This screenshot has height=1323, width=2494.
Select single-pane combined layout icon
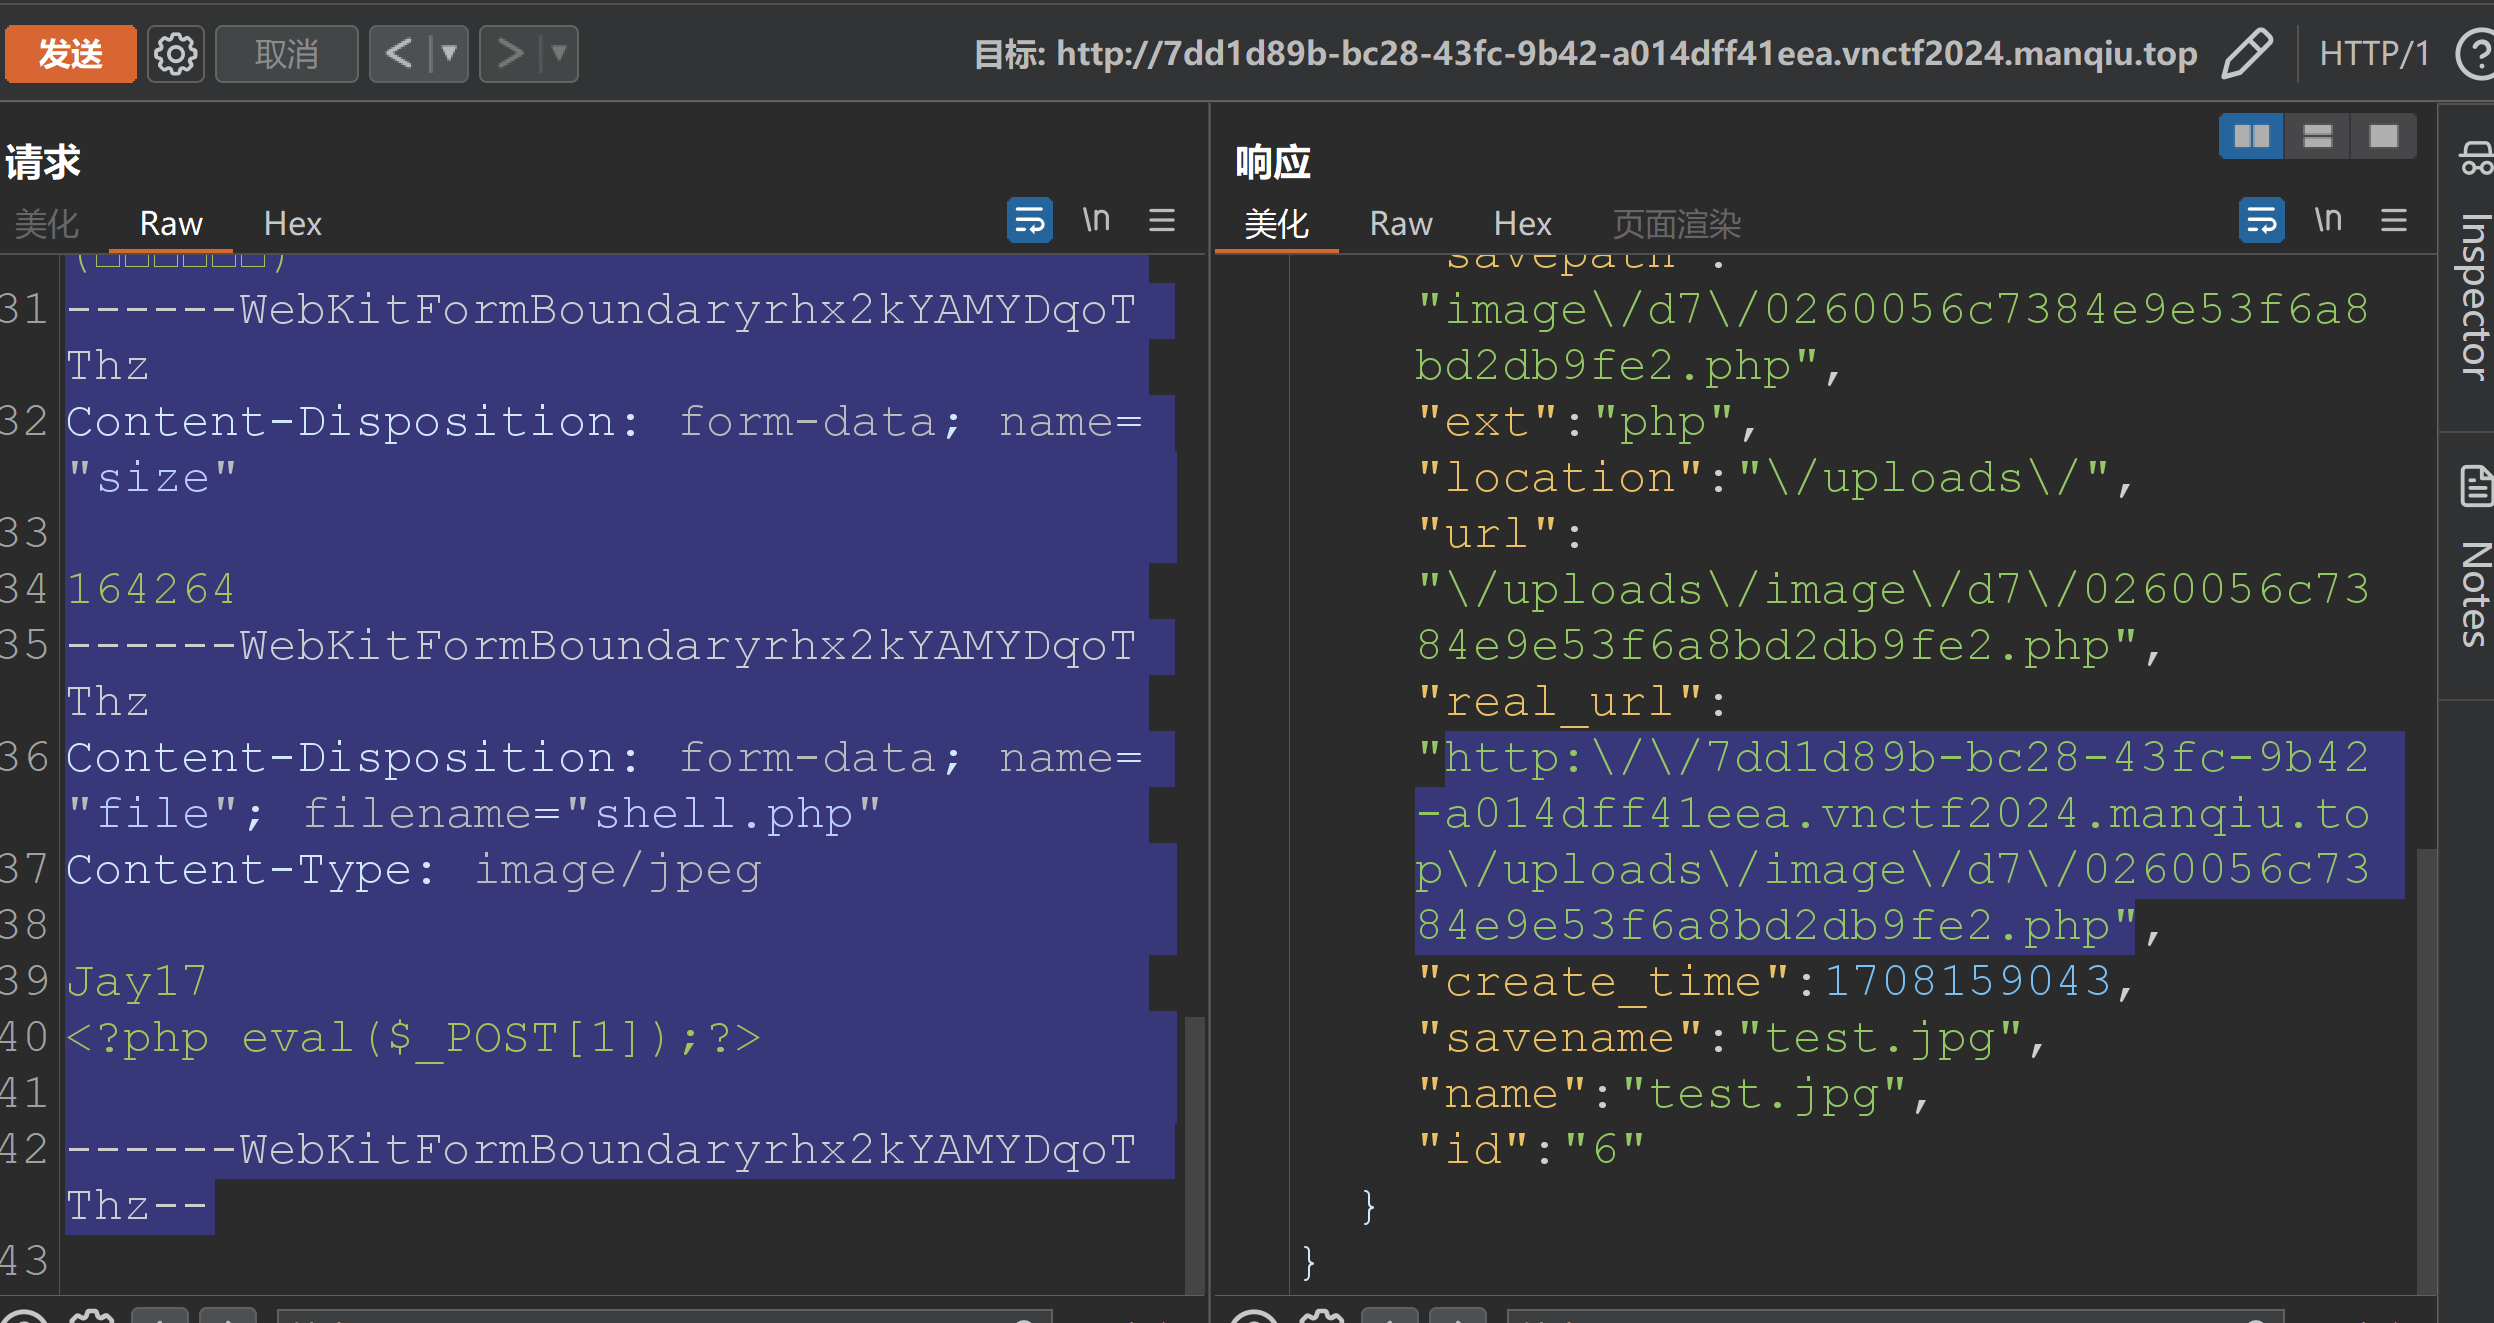2383,136
